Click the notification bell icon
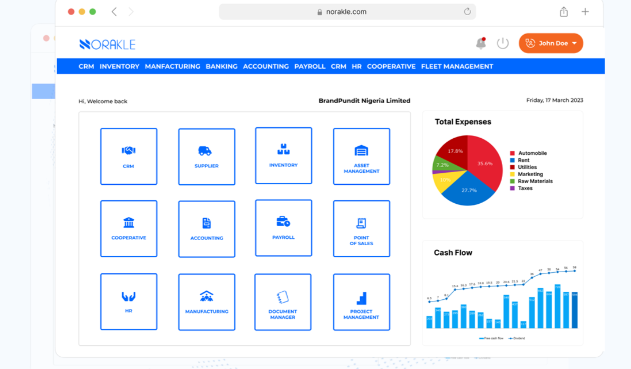 (x=481, y=43)
